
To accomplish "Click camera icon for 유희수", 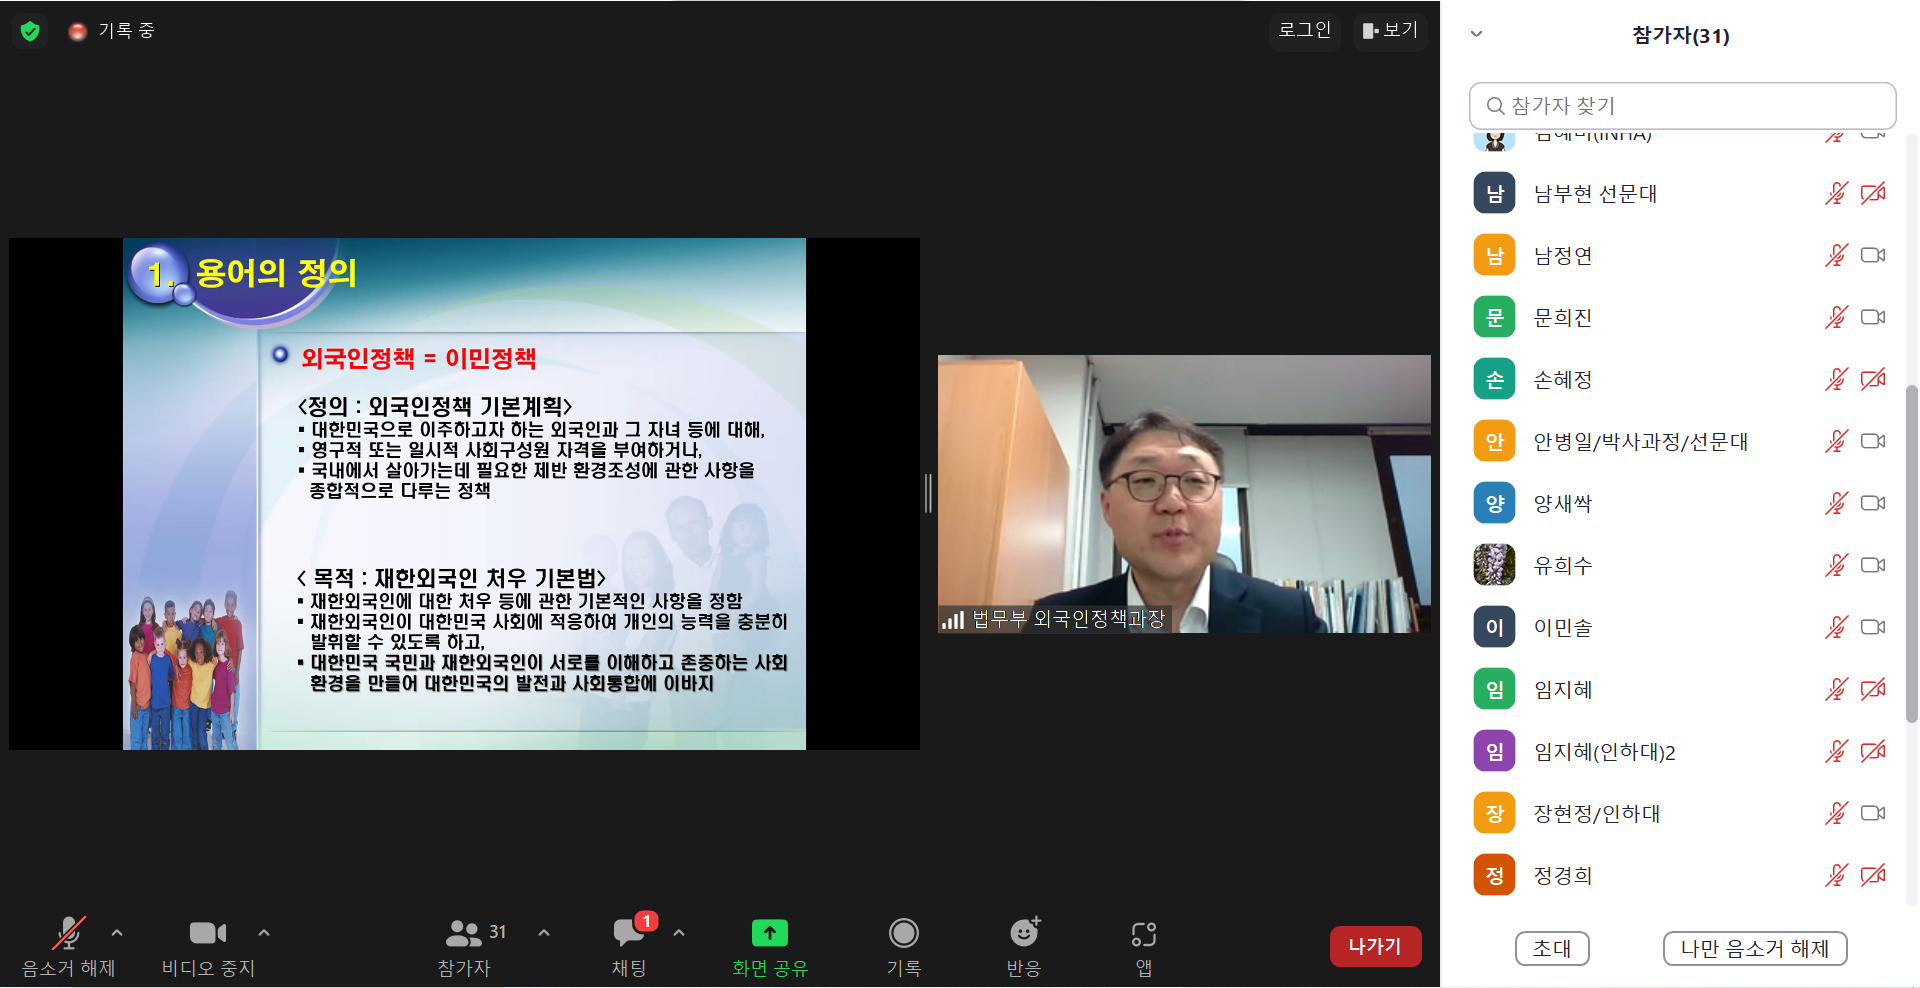I will pos(1873,565).
